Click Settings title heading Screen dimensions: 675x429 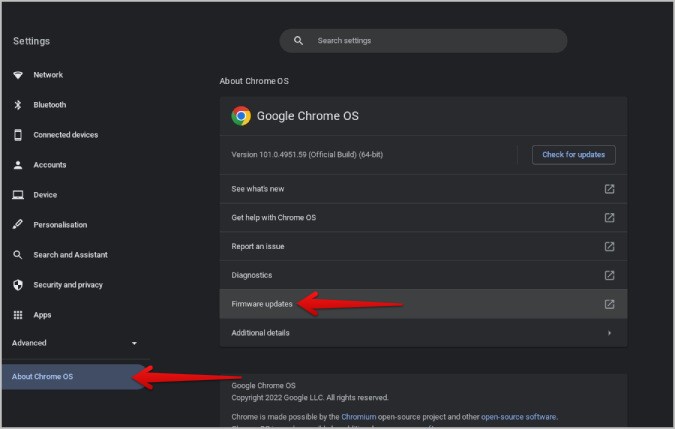pyautogui.click(x=31, y=41)
